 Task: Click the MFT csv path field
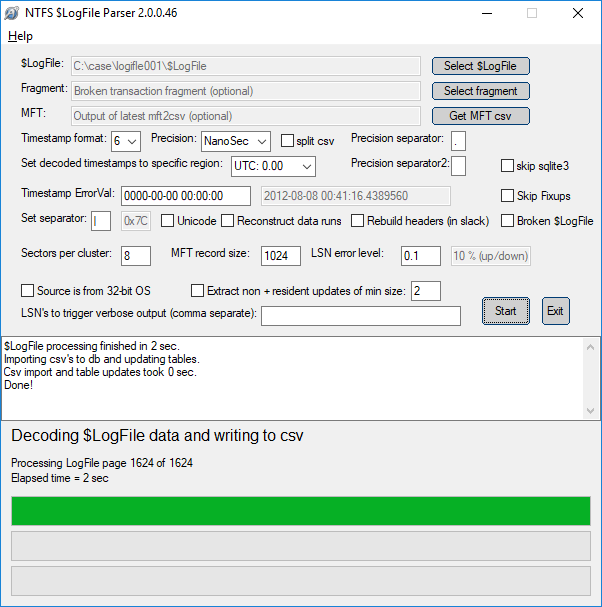pos(246,116)
